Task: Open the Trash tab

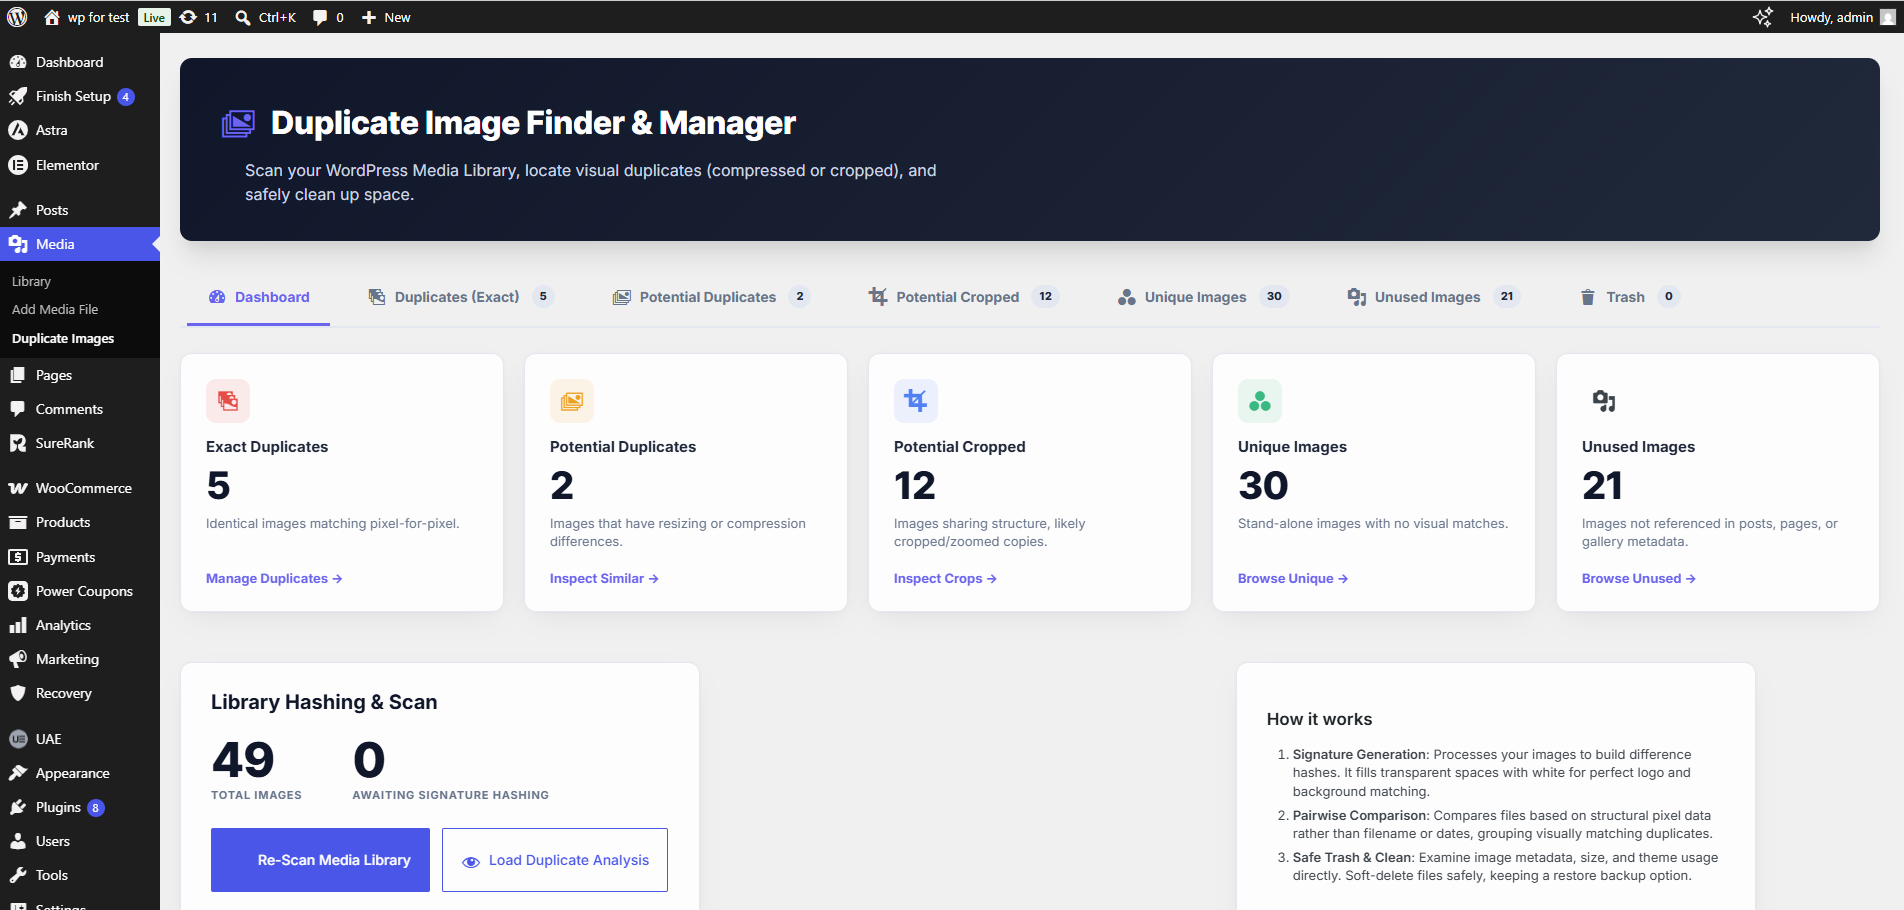Action: (x=1629, y=297)
